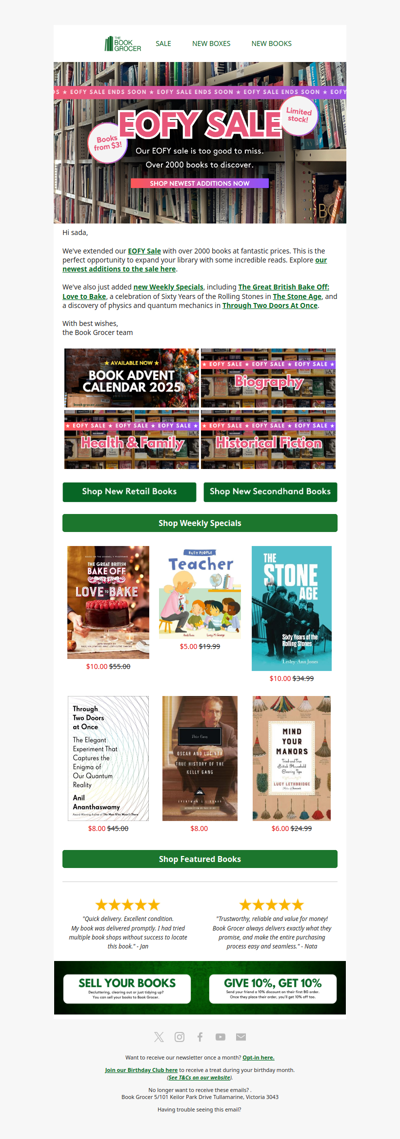Open the Facebook social icon
Image resolution: width=400 pixels, height=1139 pixels.
(x=200, y=1037)
